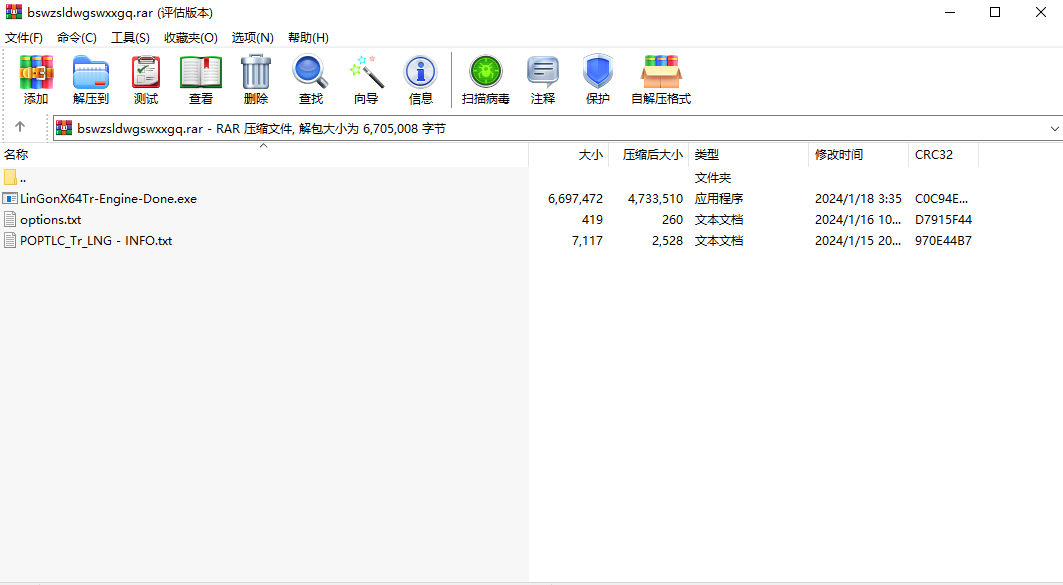Select the options.txt file
The height and width of the screenshot is (585, 1063).
[50, 220]
